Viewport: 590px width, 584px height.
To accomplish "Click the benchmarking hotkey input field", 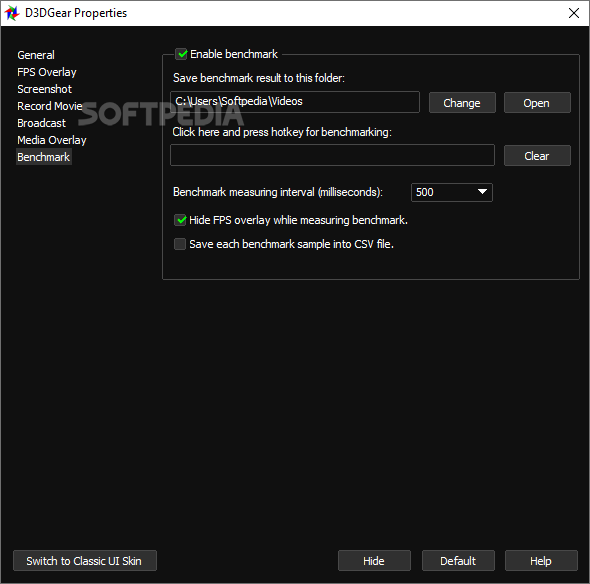I will (332, 155).
